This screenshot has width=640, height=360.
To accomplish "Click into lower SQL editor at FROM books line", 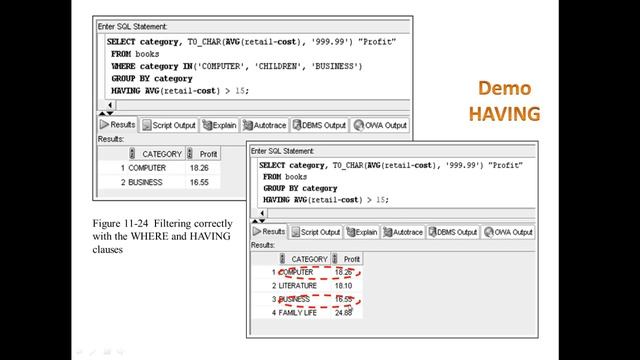I will click(x=285, y=177).
